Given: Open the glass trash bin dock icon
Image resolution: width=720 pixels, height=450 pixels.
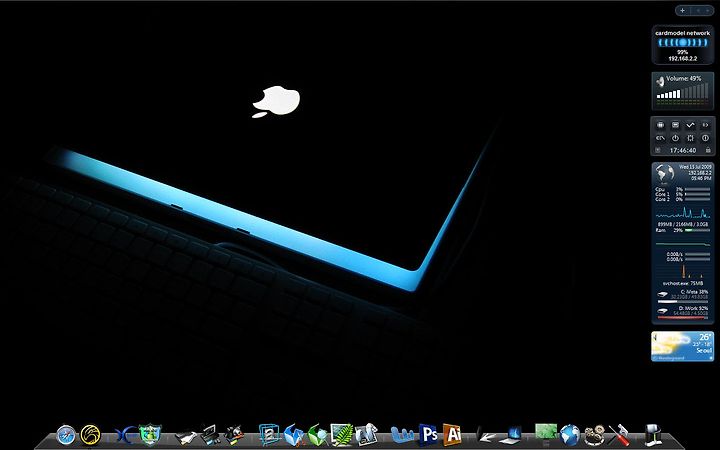Looking at the screenshot, I should click(x=652, y=434).
